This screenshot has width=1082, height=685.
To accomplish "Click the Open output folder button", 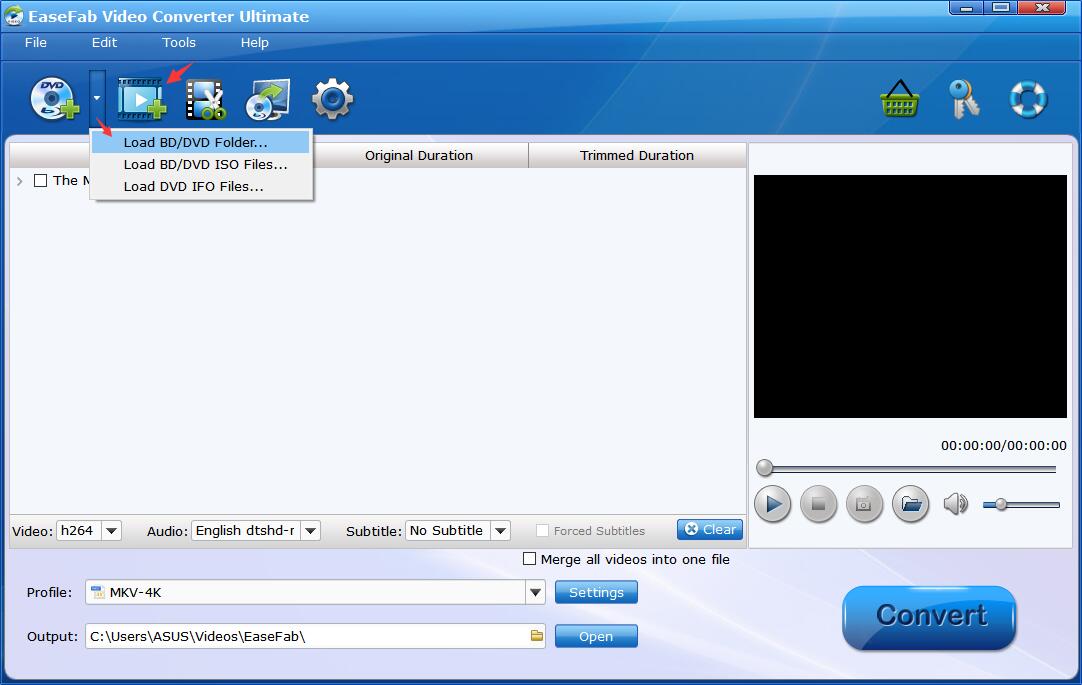I will tap(596, 637).
